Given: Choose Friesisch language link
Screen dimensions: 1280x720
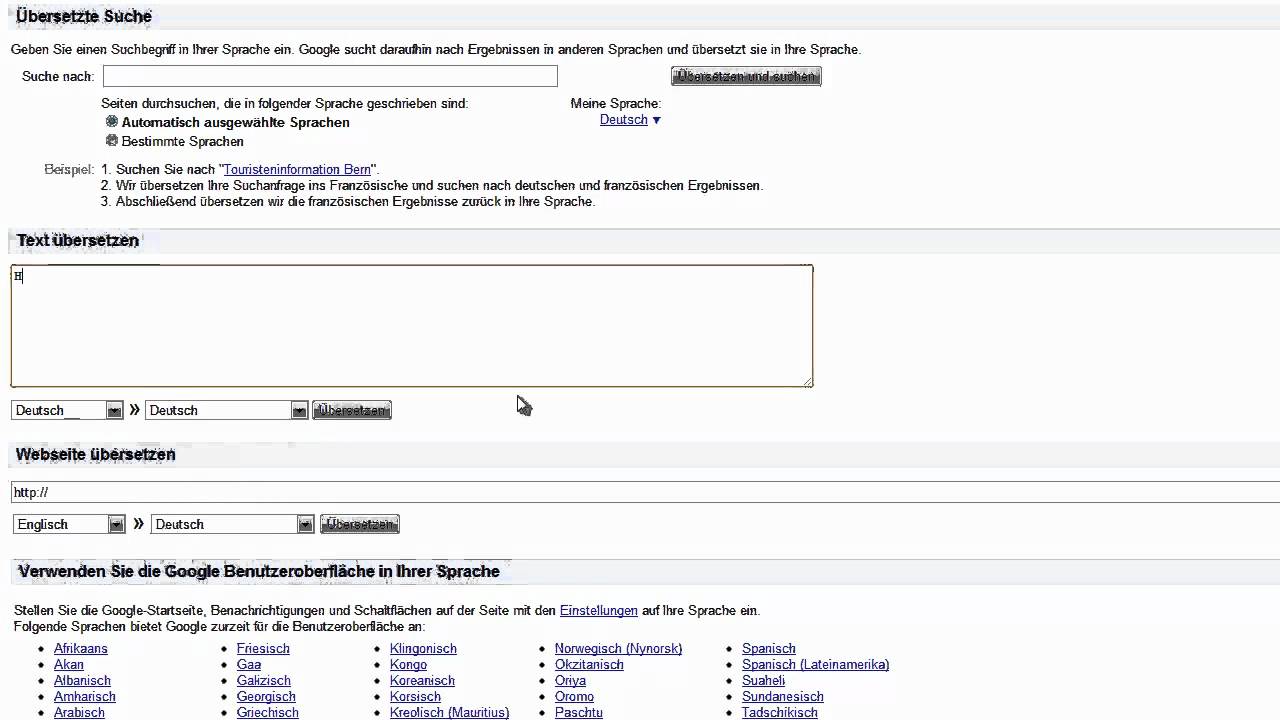Looking at the screenshot, I should [x=263, y=648].
